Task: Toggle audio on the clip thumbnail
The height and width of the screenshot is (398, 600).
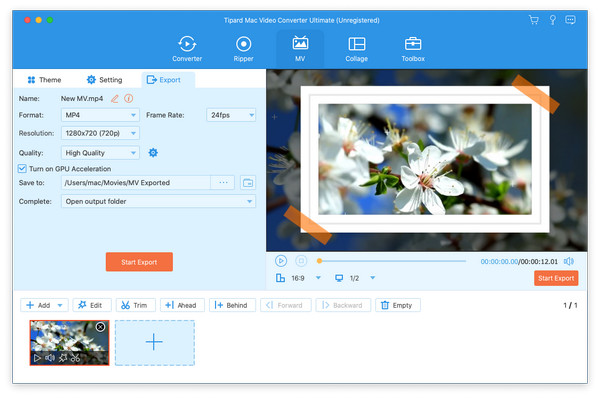Action: pyautogui.click(x=50, y=358)
